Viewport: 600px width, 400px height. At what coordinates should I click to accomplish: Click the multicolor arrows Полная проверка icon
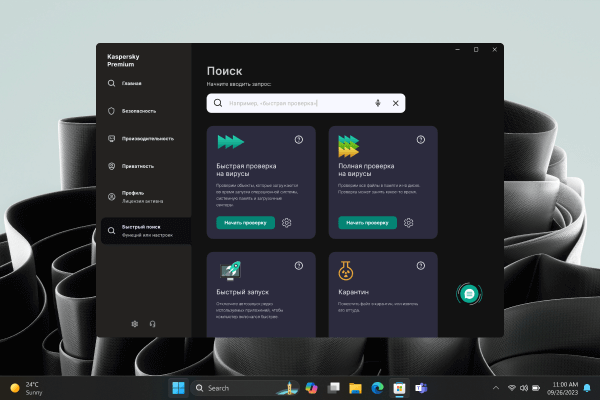[x=349, y=146]
